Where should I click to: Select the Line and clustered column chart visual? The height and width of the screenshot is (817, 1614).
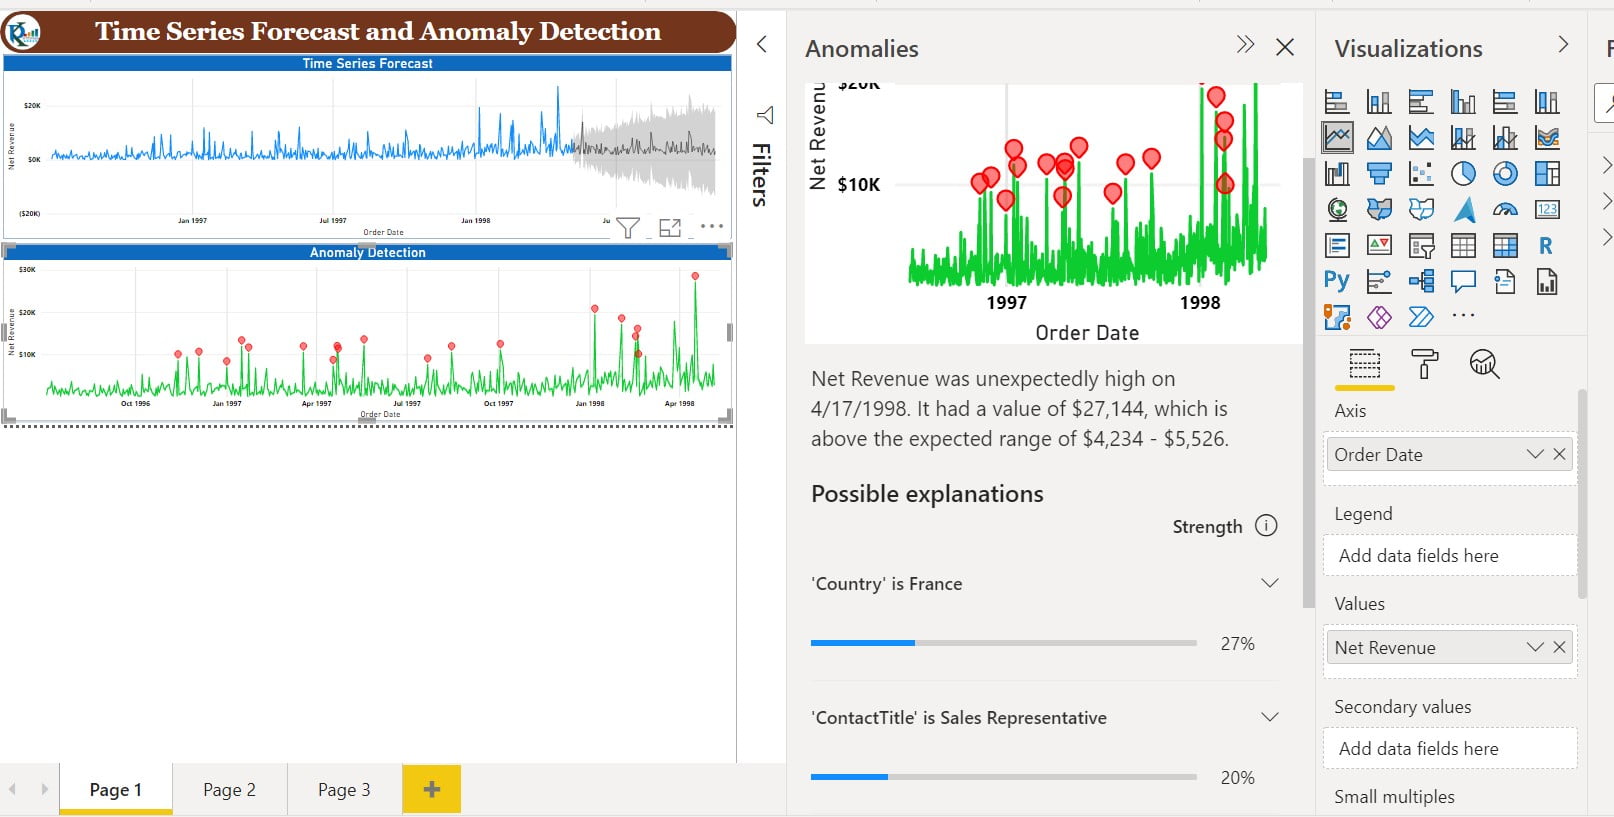(x=1505, y=138)
